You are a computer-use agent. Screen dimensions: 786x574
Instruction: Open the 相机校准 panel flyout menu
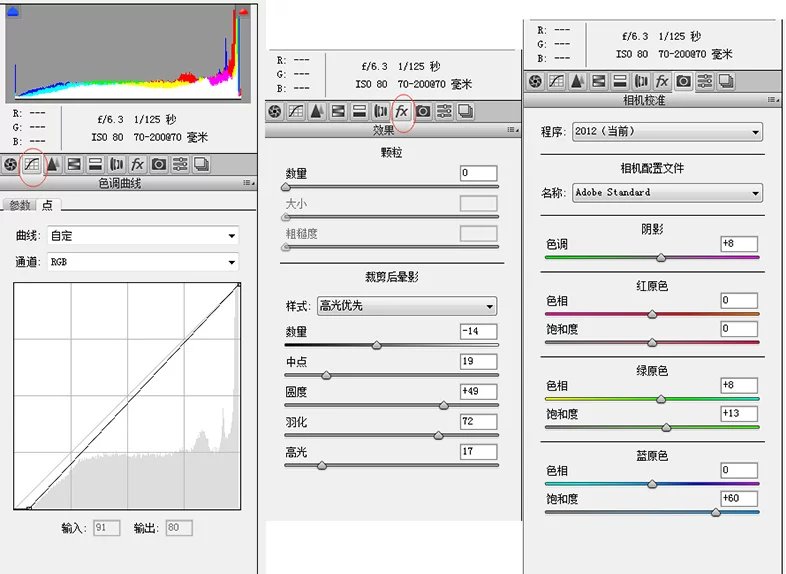(773, 100)
